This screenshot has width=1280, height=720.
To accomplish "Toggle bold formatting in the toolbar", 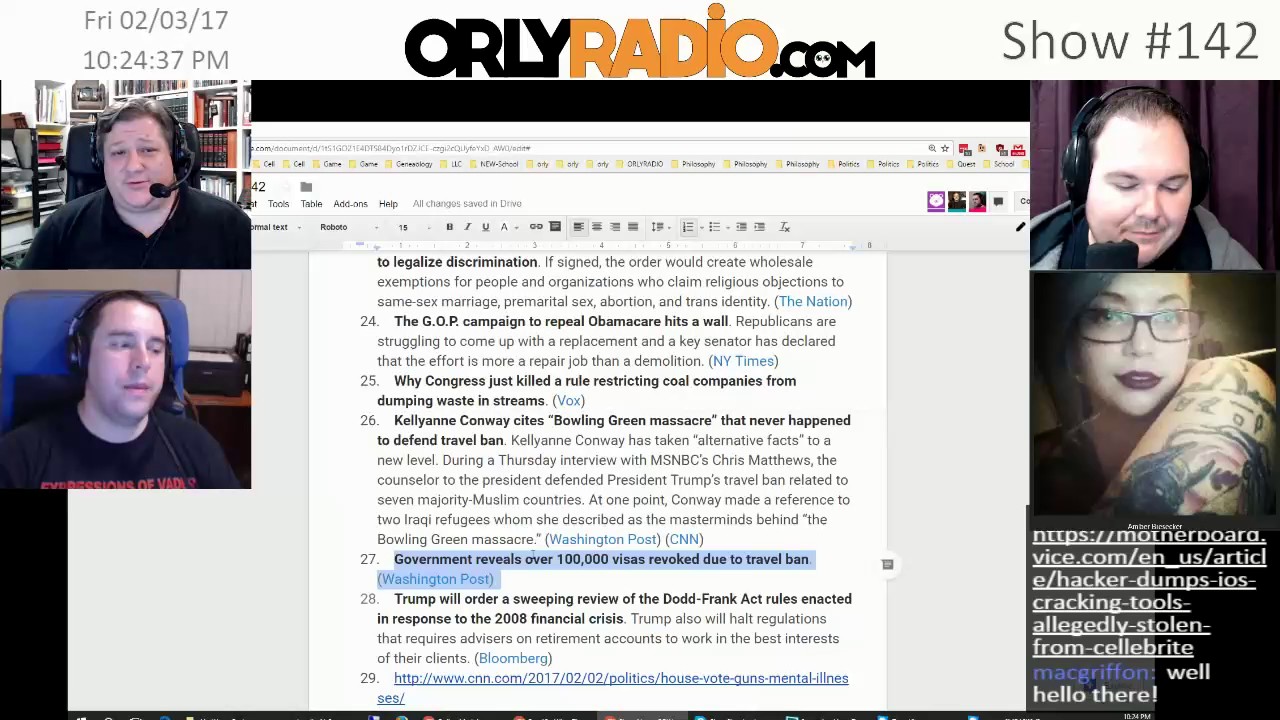I will 449,227.
